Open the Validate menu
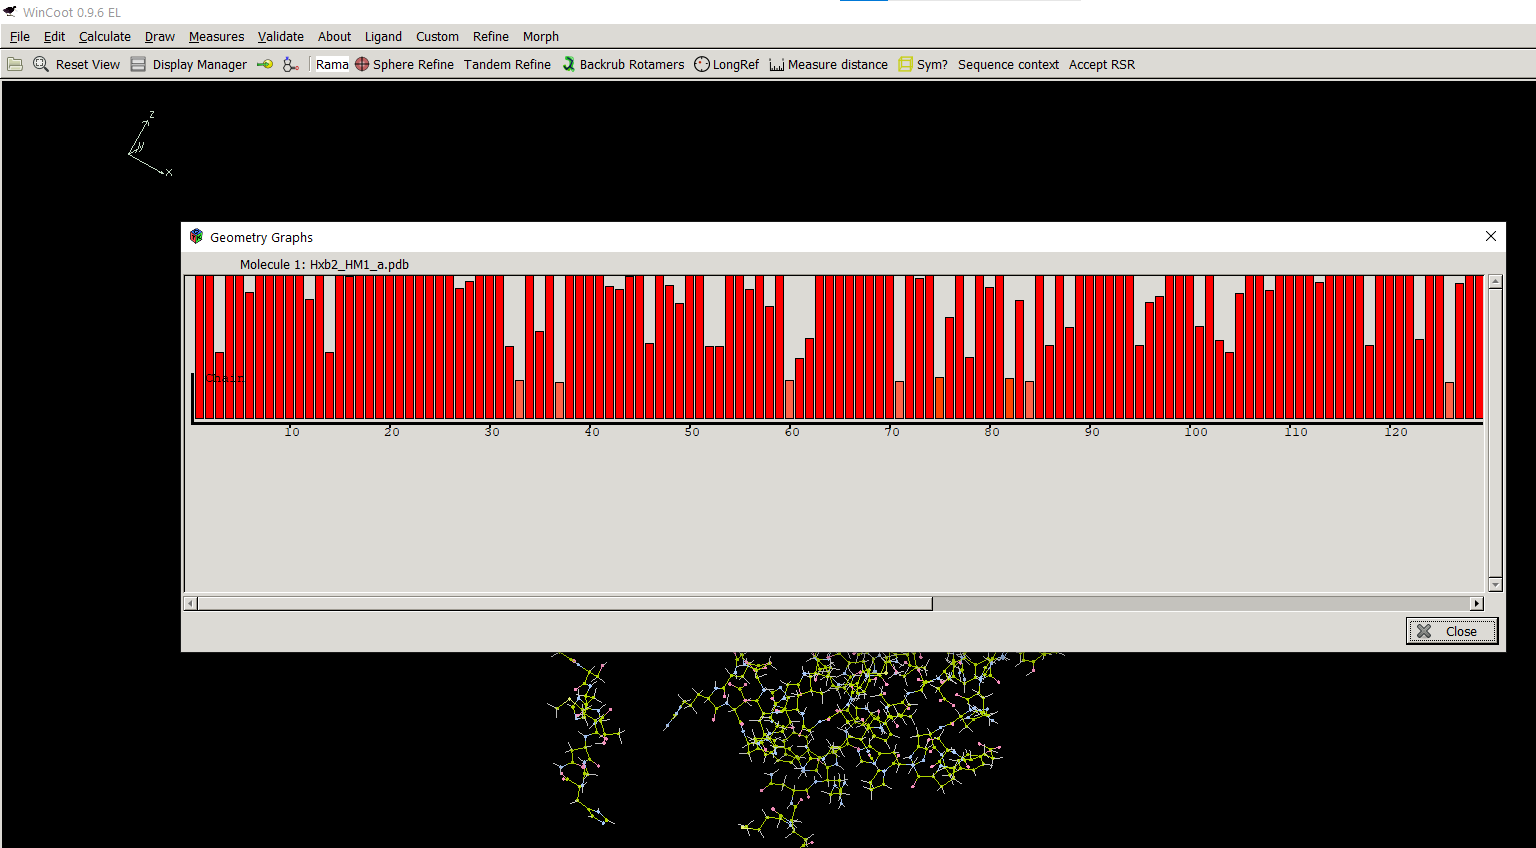Screen dimensions: 1536x848 [280, 36]
